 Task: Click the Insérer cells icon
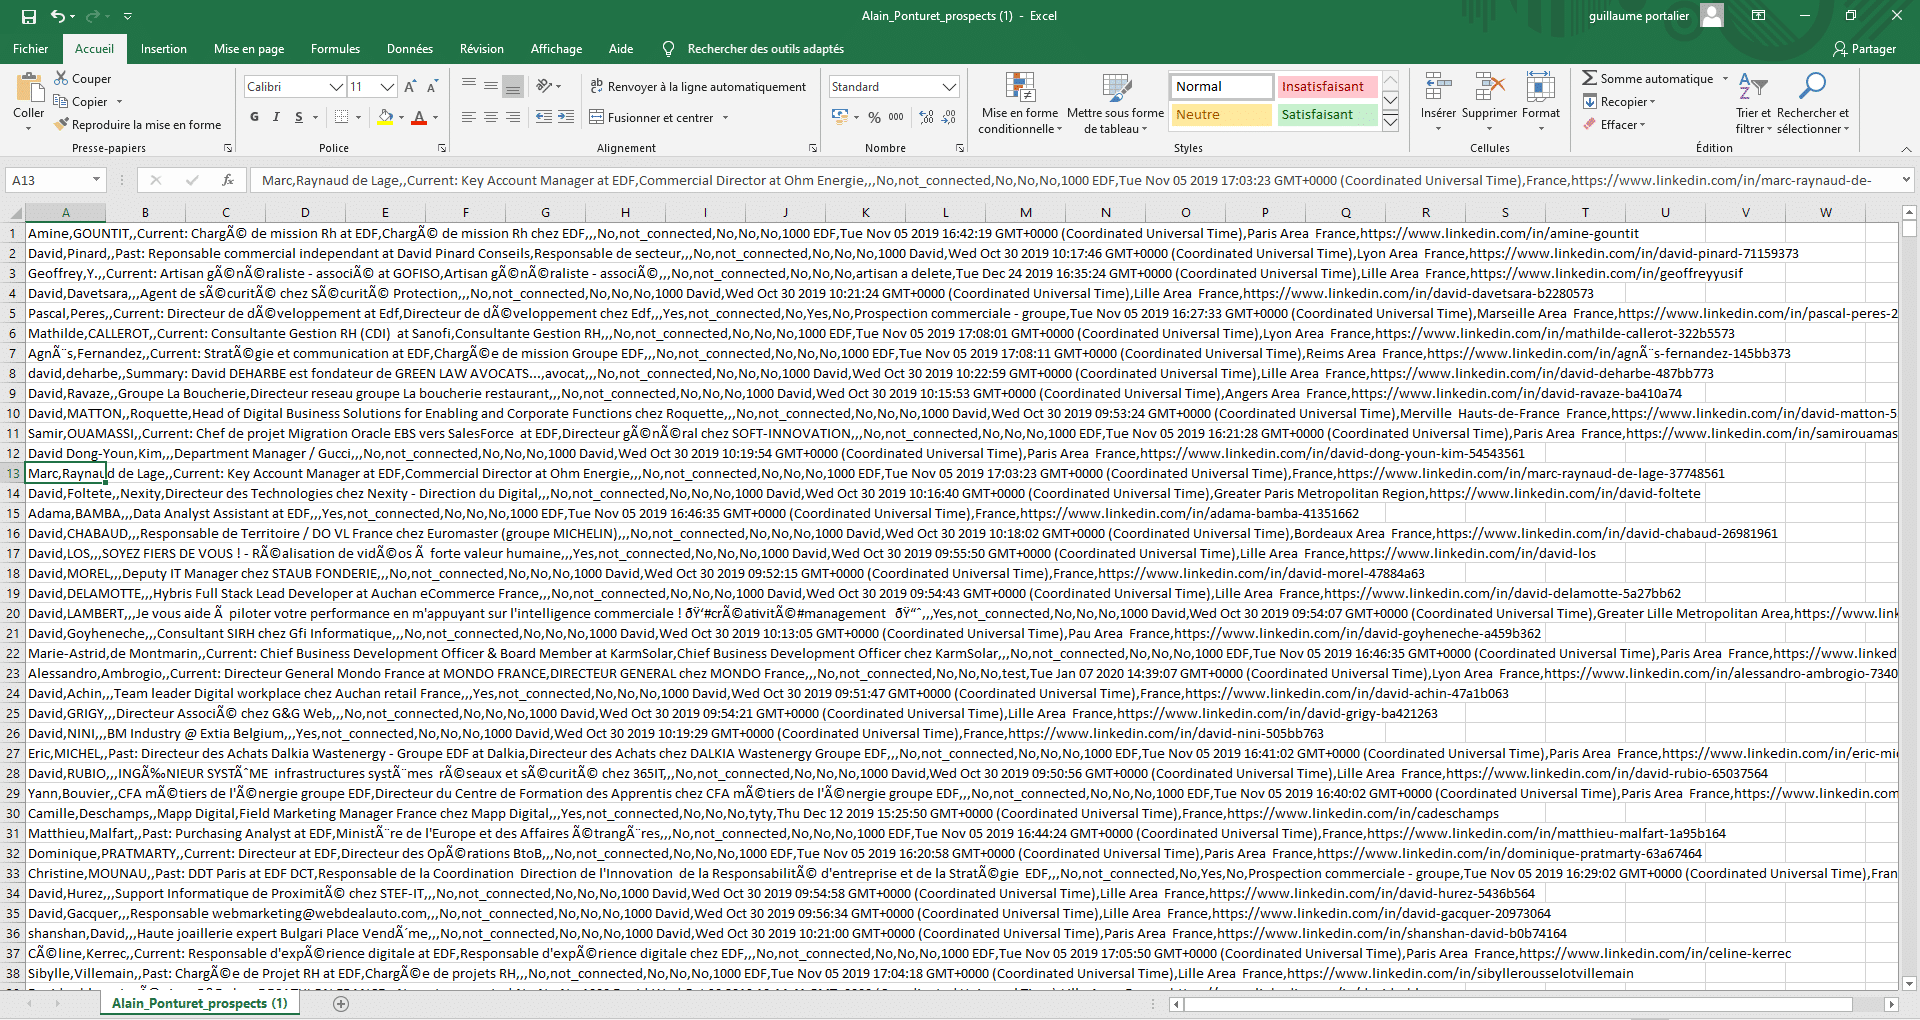(x=1438, y=87)
